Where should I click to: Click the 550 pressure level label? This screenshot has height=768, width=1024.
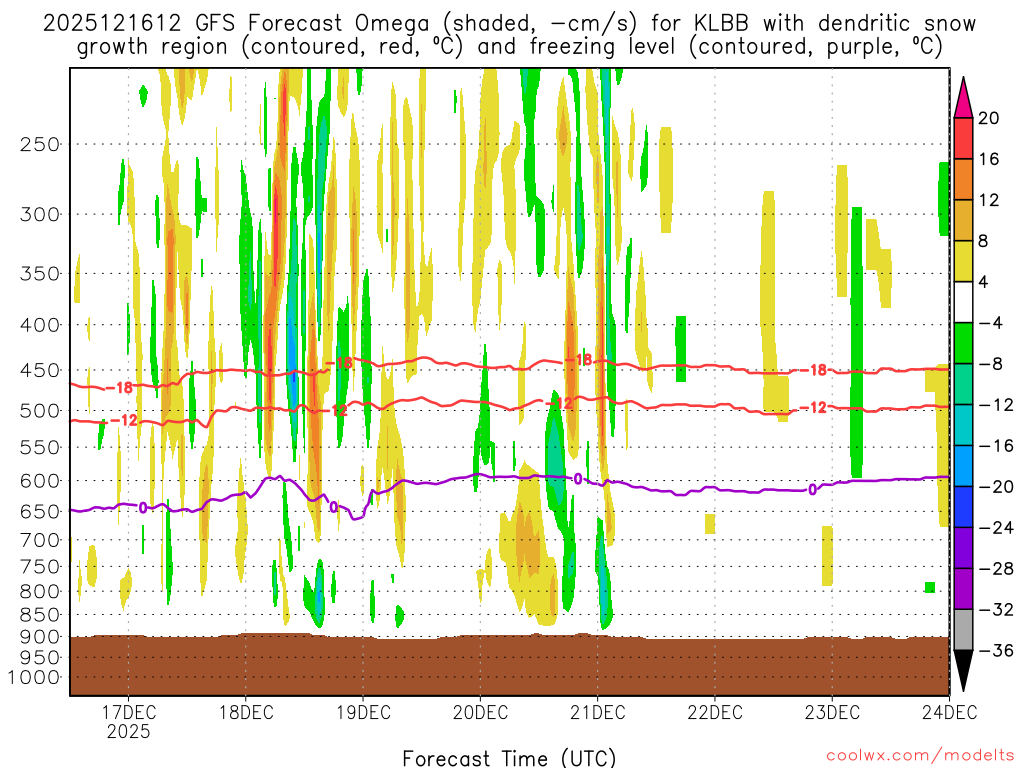point(40,447)
